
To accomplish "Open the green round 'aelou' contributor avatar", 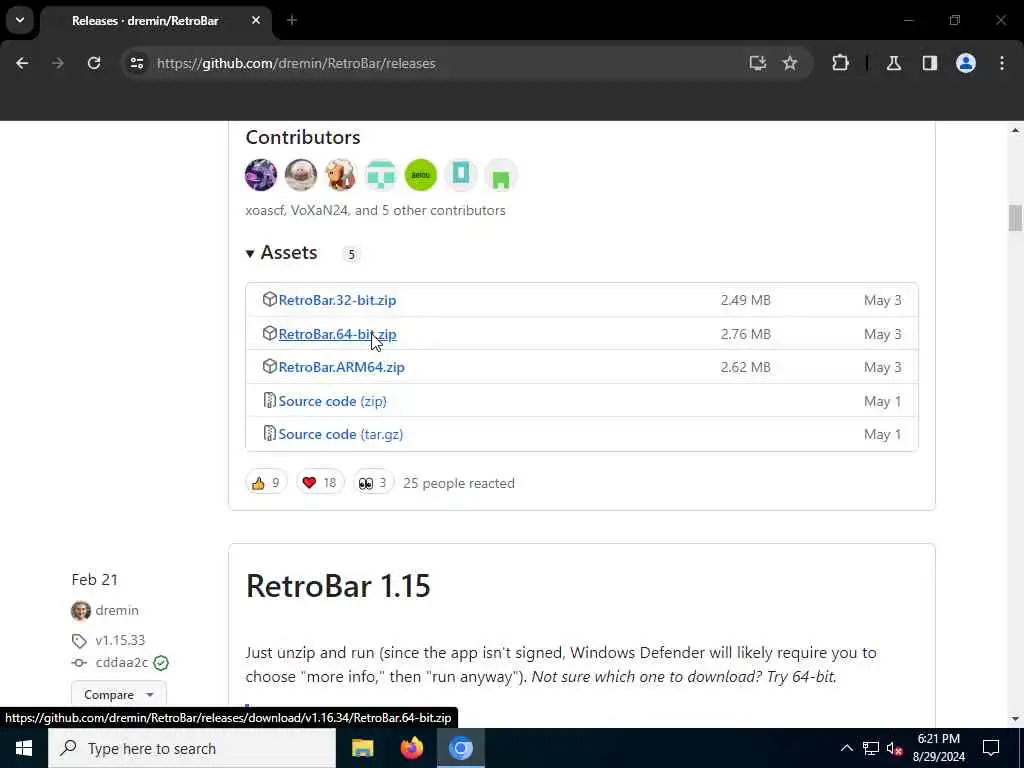I will pyautogui.click(x=421, y=175).
